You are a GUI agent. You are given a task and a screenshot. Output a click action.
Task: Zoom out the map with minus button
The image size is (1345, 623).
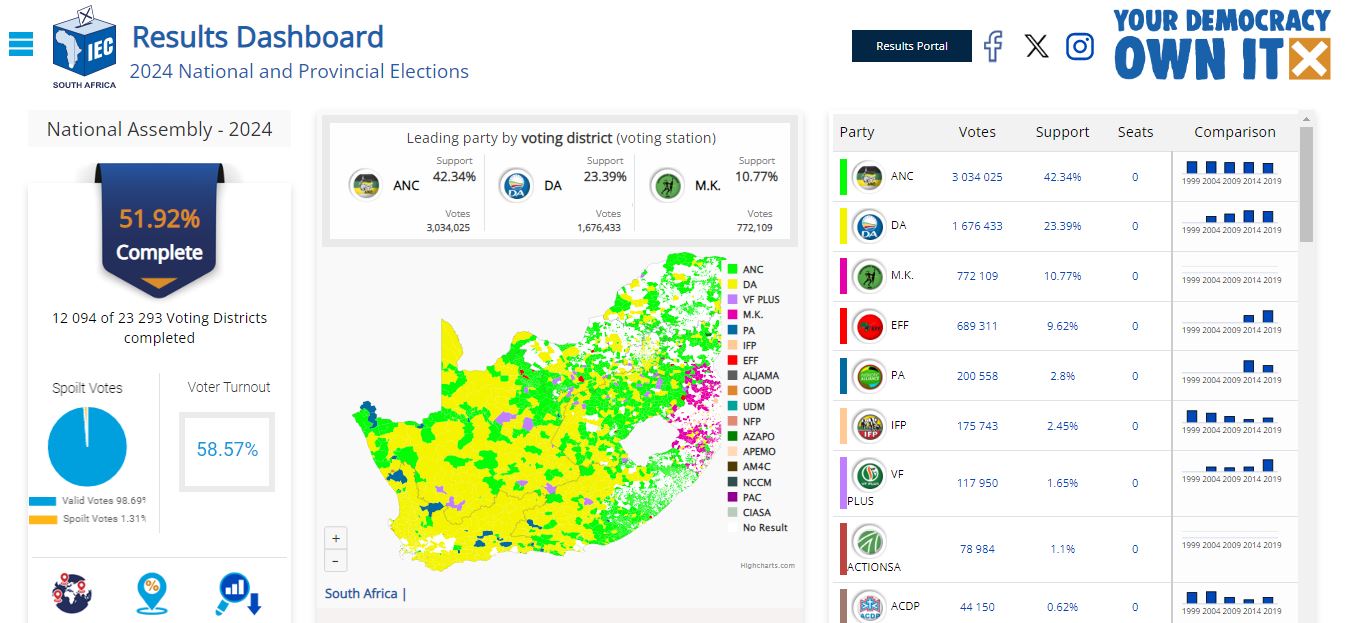[x=336, y=561]
